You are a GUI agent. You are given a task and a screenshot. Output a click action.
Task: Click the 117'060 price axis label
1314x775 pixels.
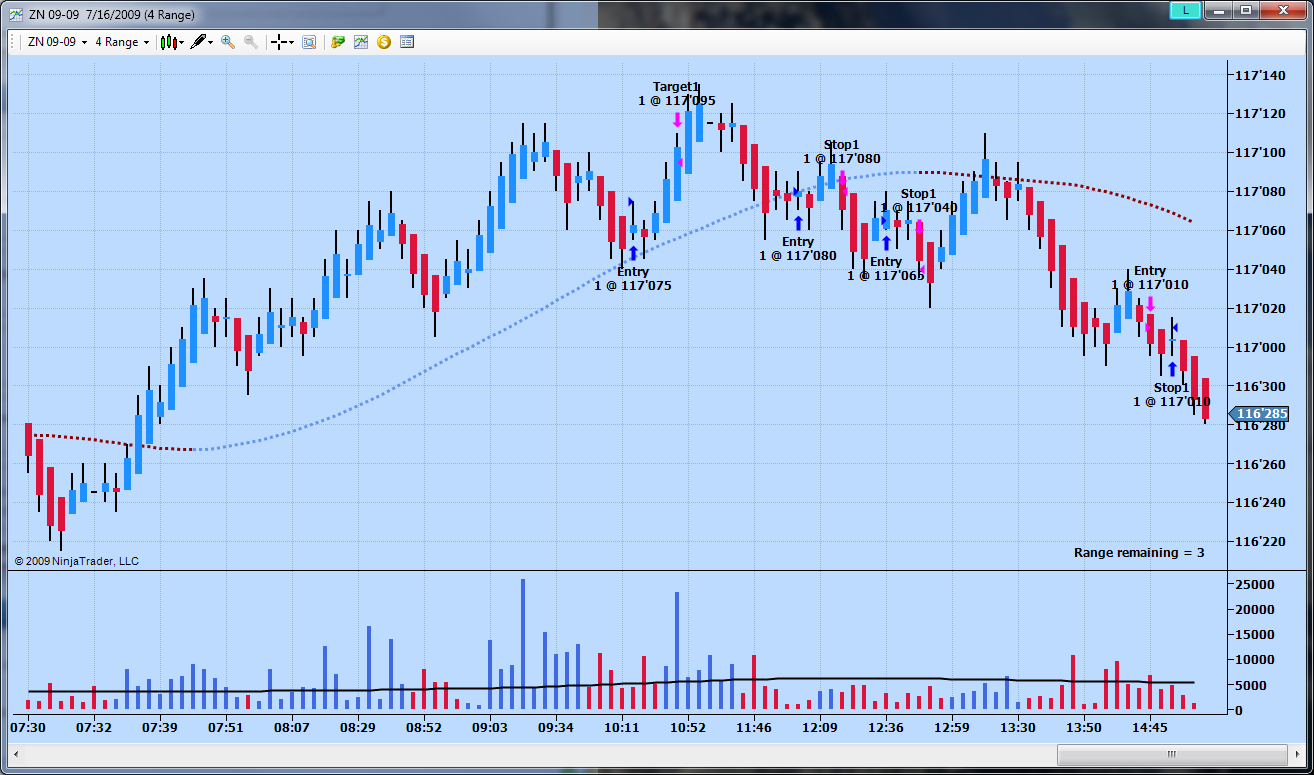coord(1260,231)
